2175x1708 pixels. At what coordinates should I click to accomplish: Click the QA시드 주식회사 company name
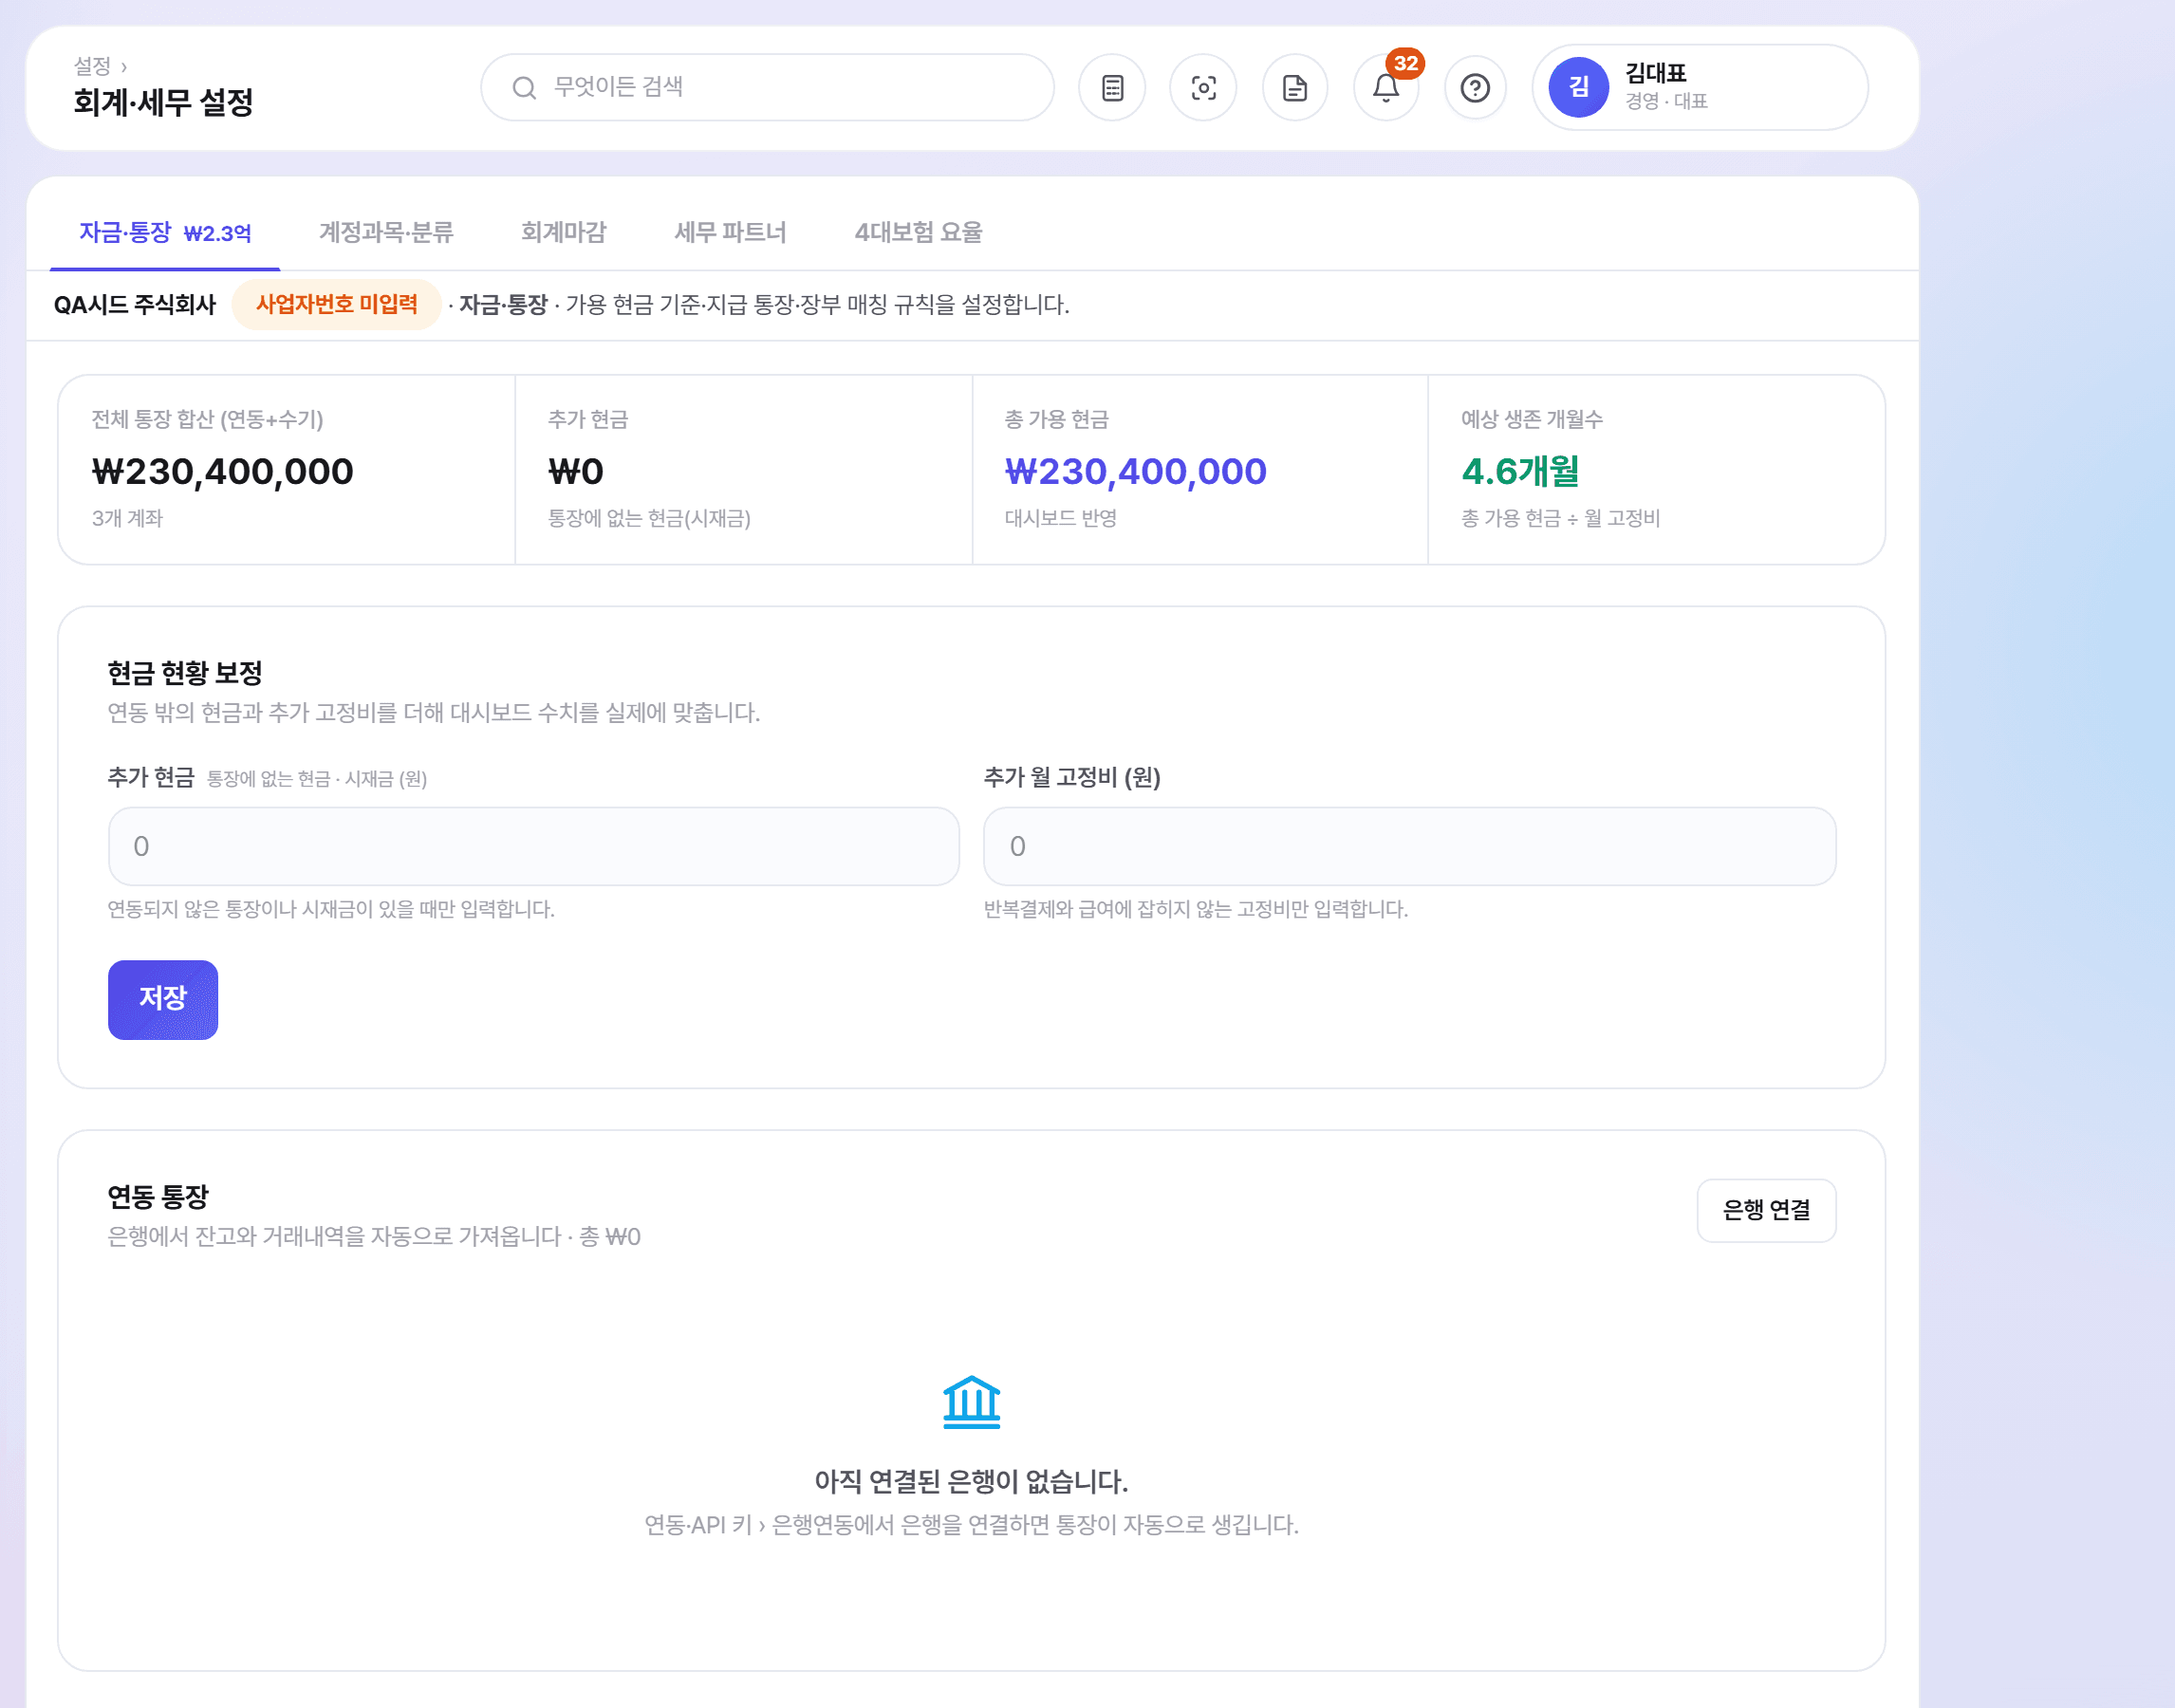click(134, 305)
